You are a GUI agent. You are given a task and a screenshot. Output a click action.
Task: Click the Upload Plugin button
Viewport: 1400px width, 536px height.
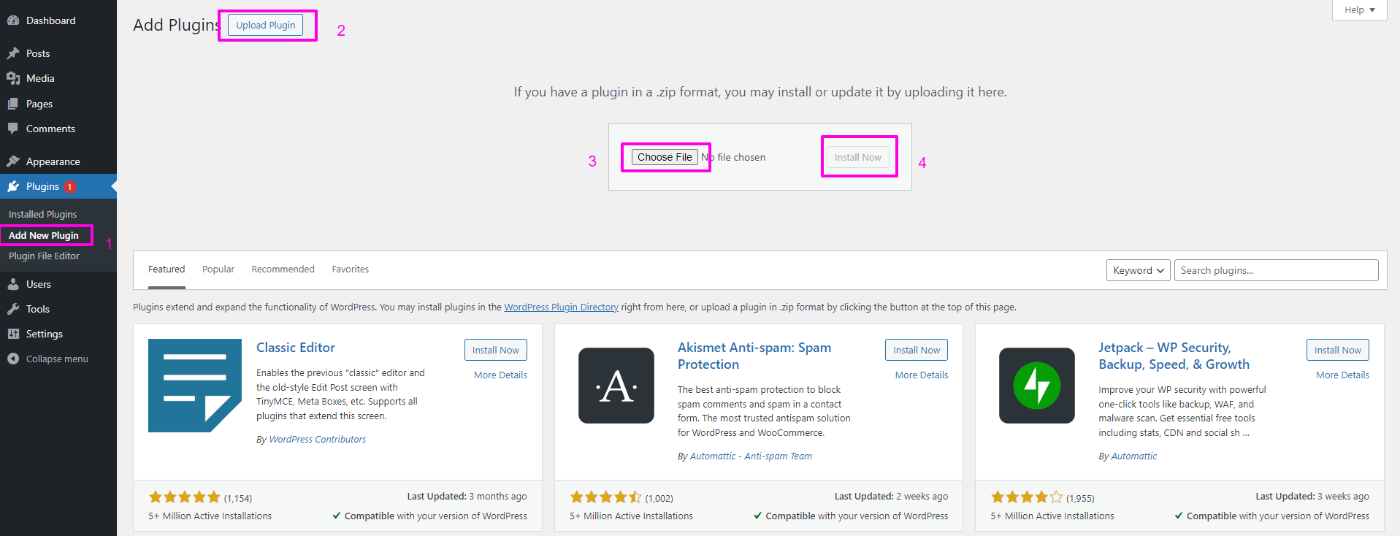[266, 25]
